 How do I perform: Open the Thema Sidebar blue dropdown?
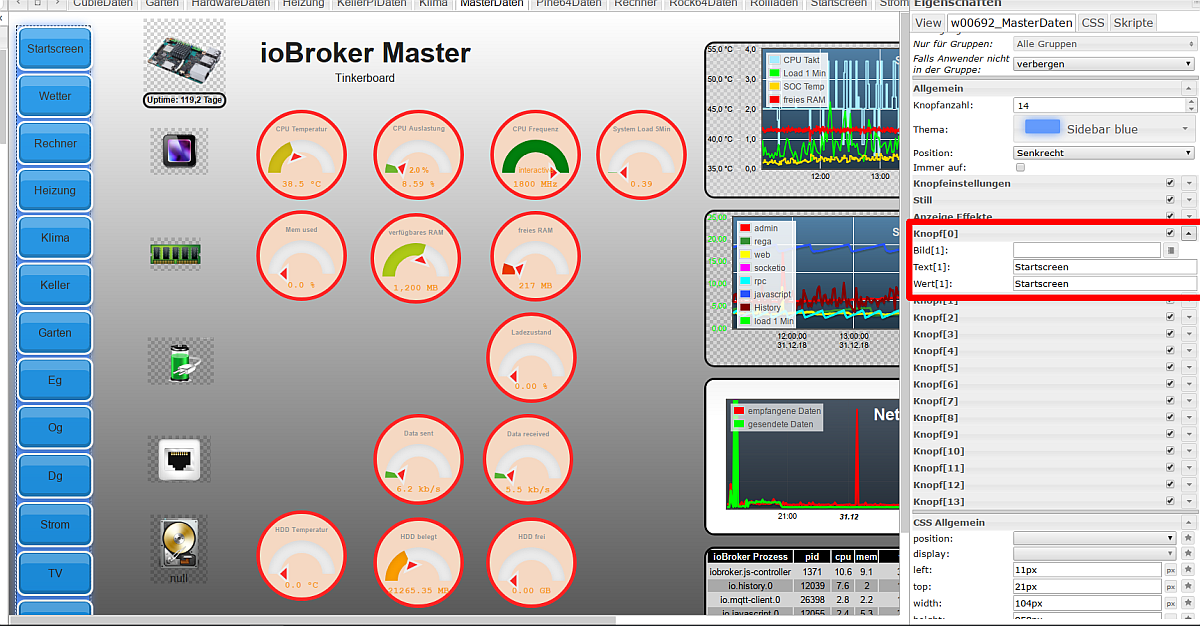[x=1104, y=128]
